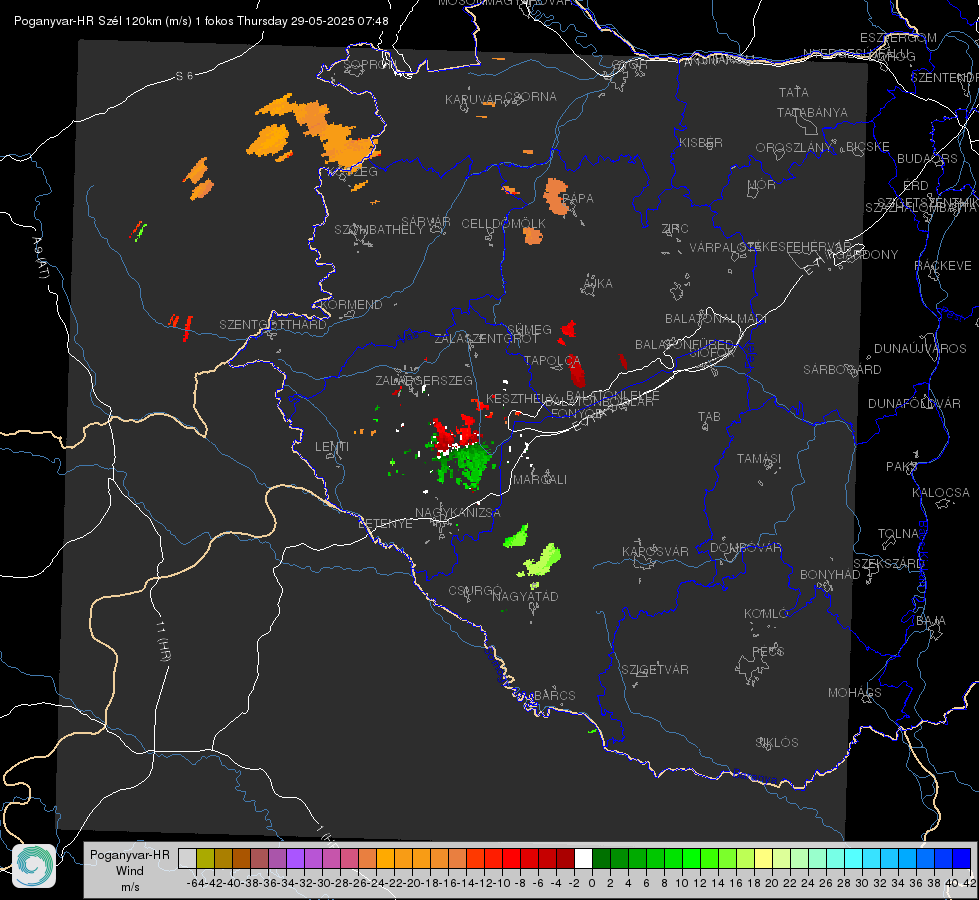979x900 pixels.
Task: Click the dark red legend swatch between -4 and -2
Action: [x=565, y=859]
